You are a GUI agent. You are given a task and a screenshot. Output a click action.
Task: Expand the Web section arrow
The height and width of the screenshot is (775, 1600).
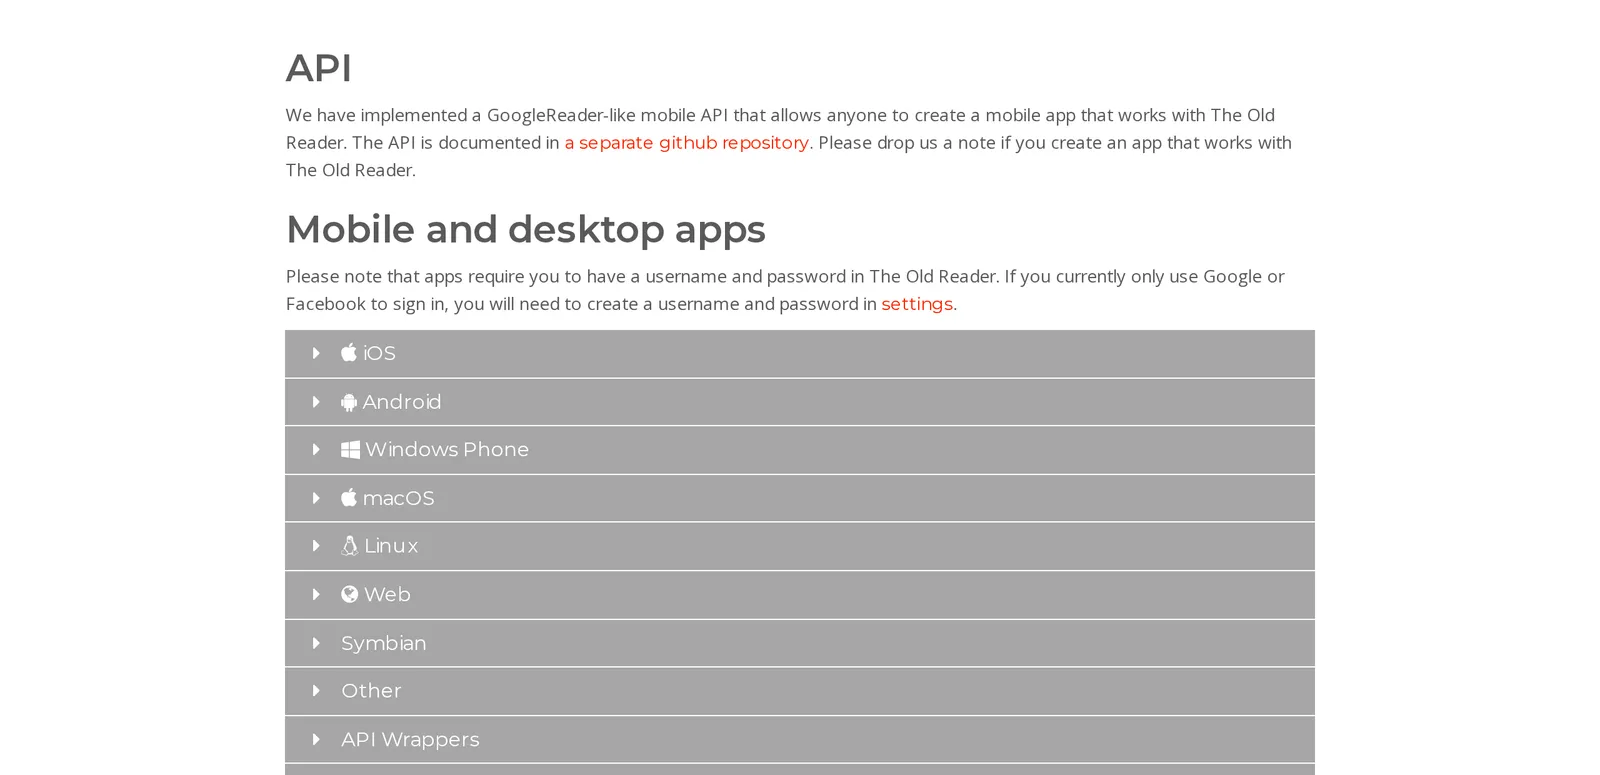point(316,594)
